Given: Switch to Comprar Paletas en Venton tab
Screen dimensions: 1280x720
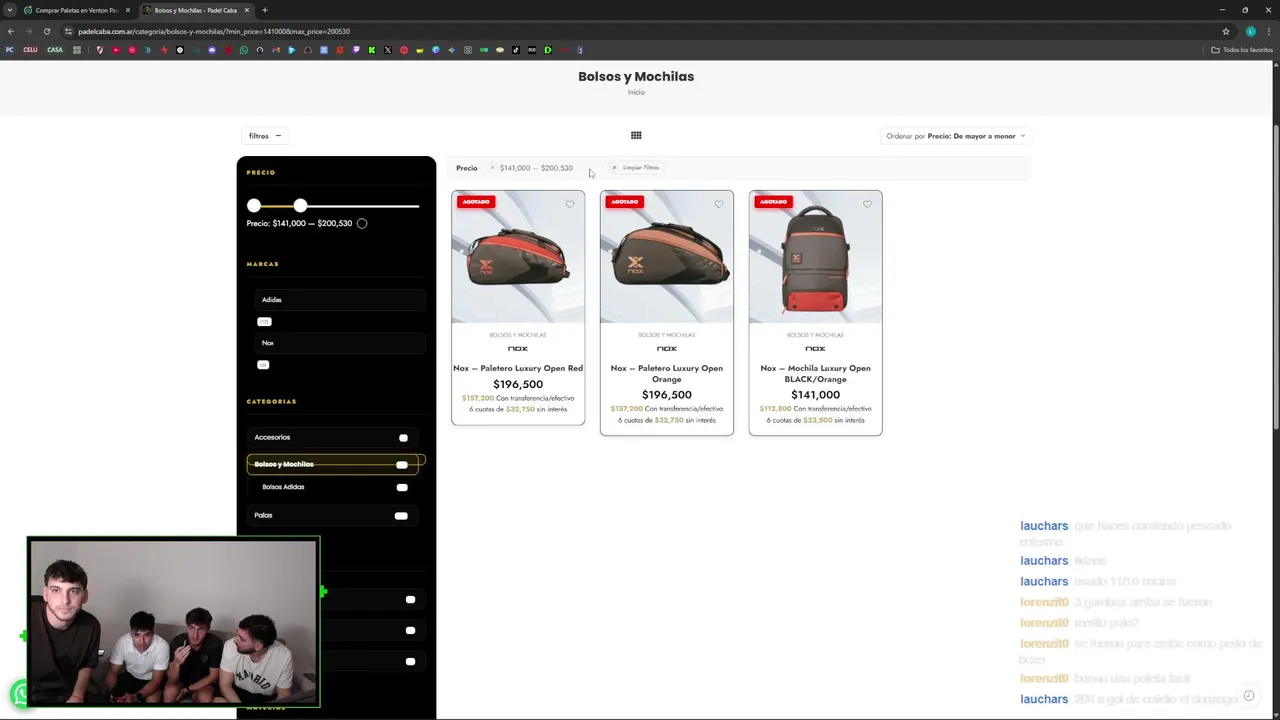Looking at the screenshot, I should pyautogui.click(x=77, y=10).
